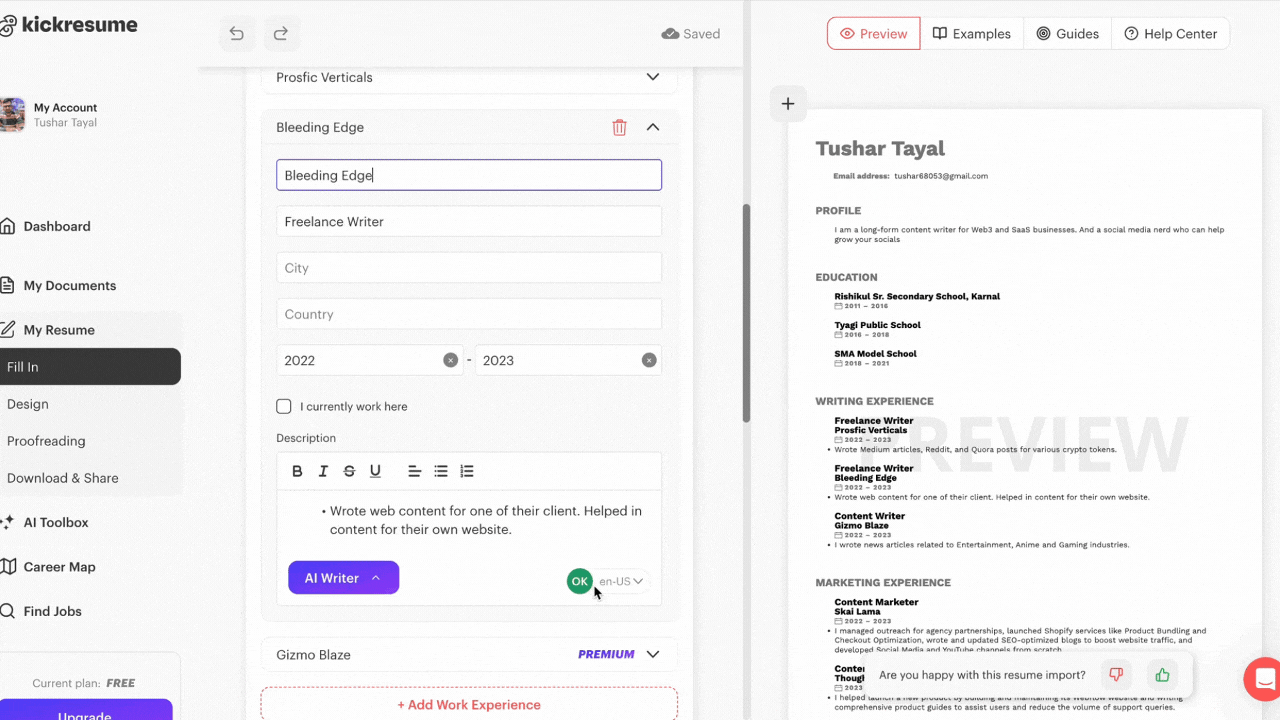
Task: Clear the 2022 start date
Action: 451,360
